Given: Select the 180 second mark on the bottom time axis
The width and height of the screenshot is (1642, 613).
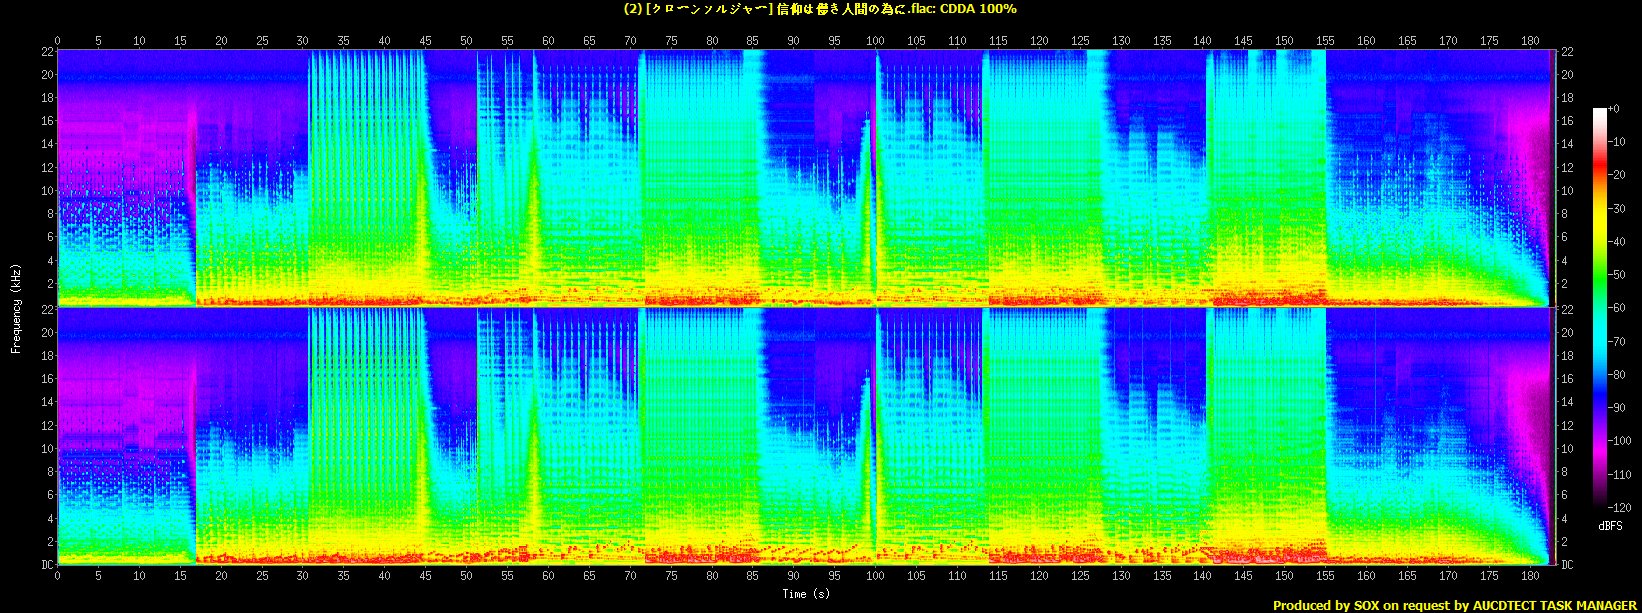Looking at the screenshot, I should coord(1530,576).
